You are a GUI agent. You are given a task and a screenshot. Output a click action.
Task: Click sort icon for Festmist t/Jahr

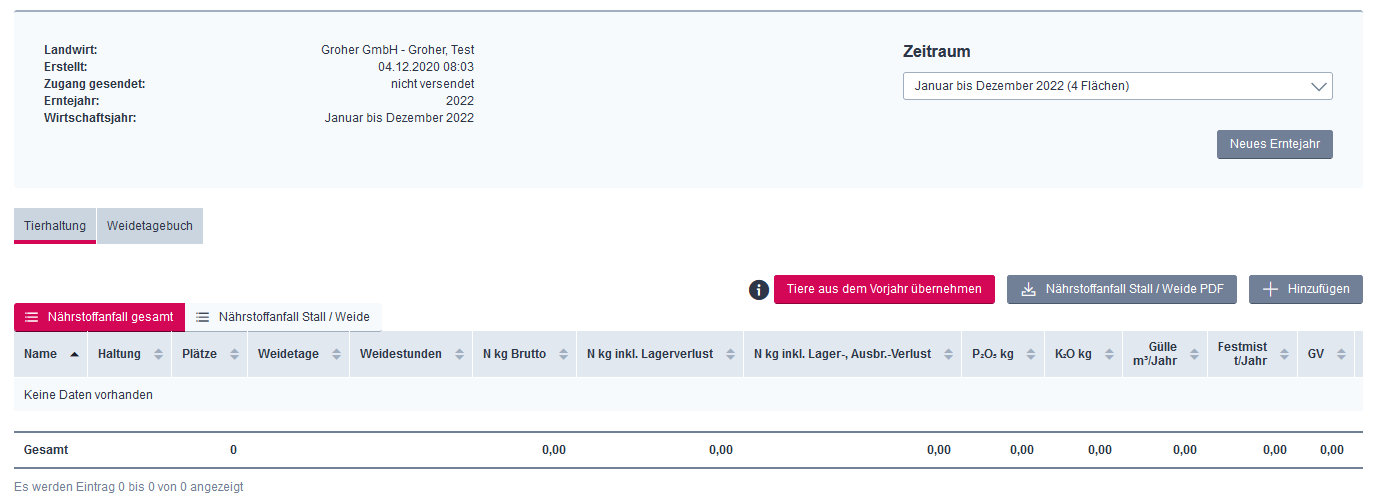[1285, 354]
